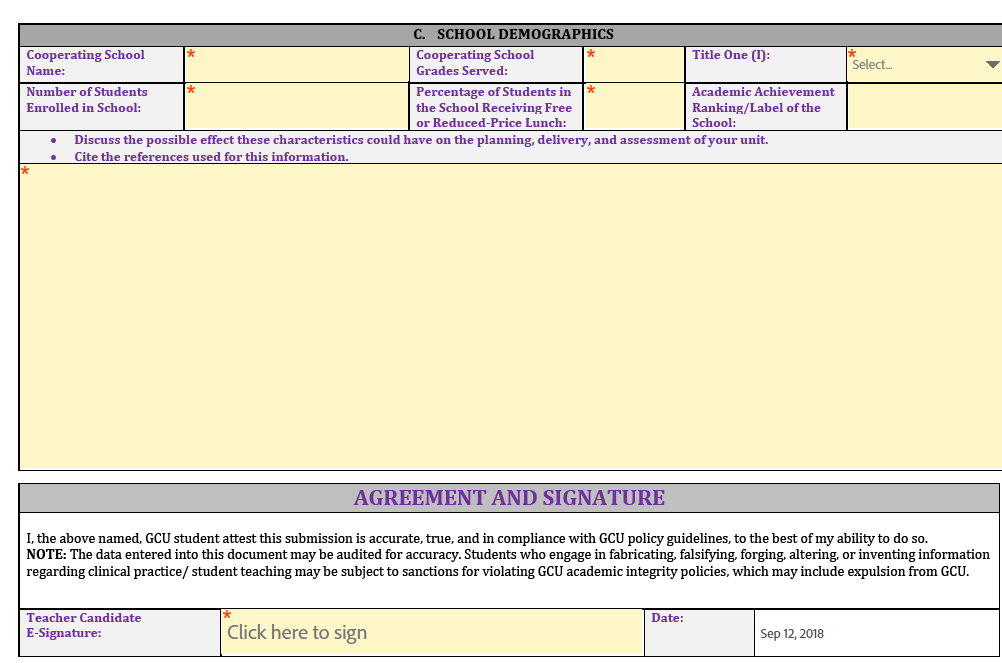
Task: Click the Cooperating School Name input field
Action: point(297,65)
